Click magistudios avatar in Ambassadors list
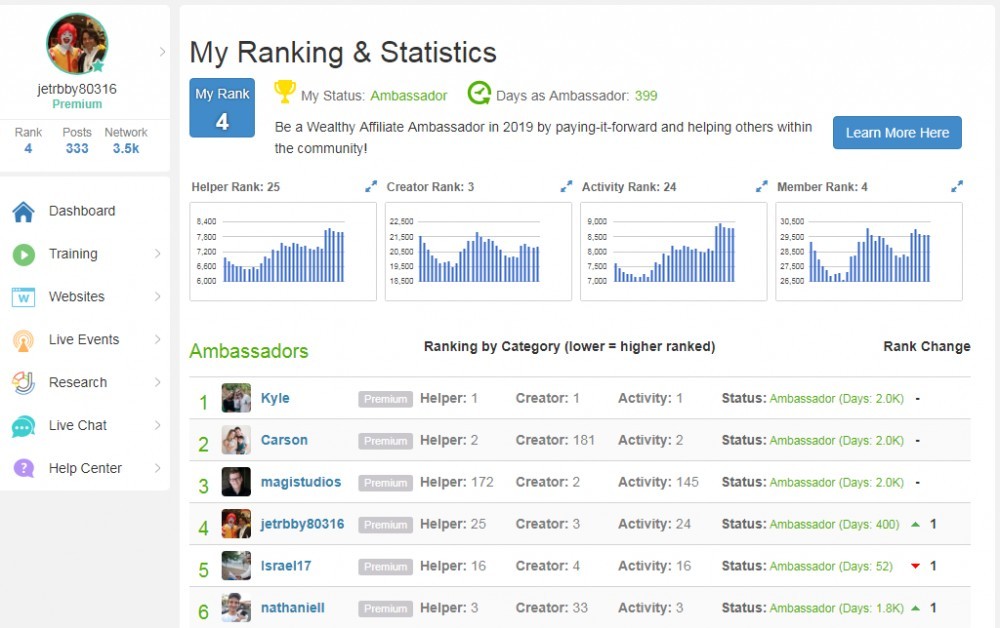1000x628 pixels. click(236, 482)
